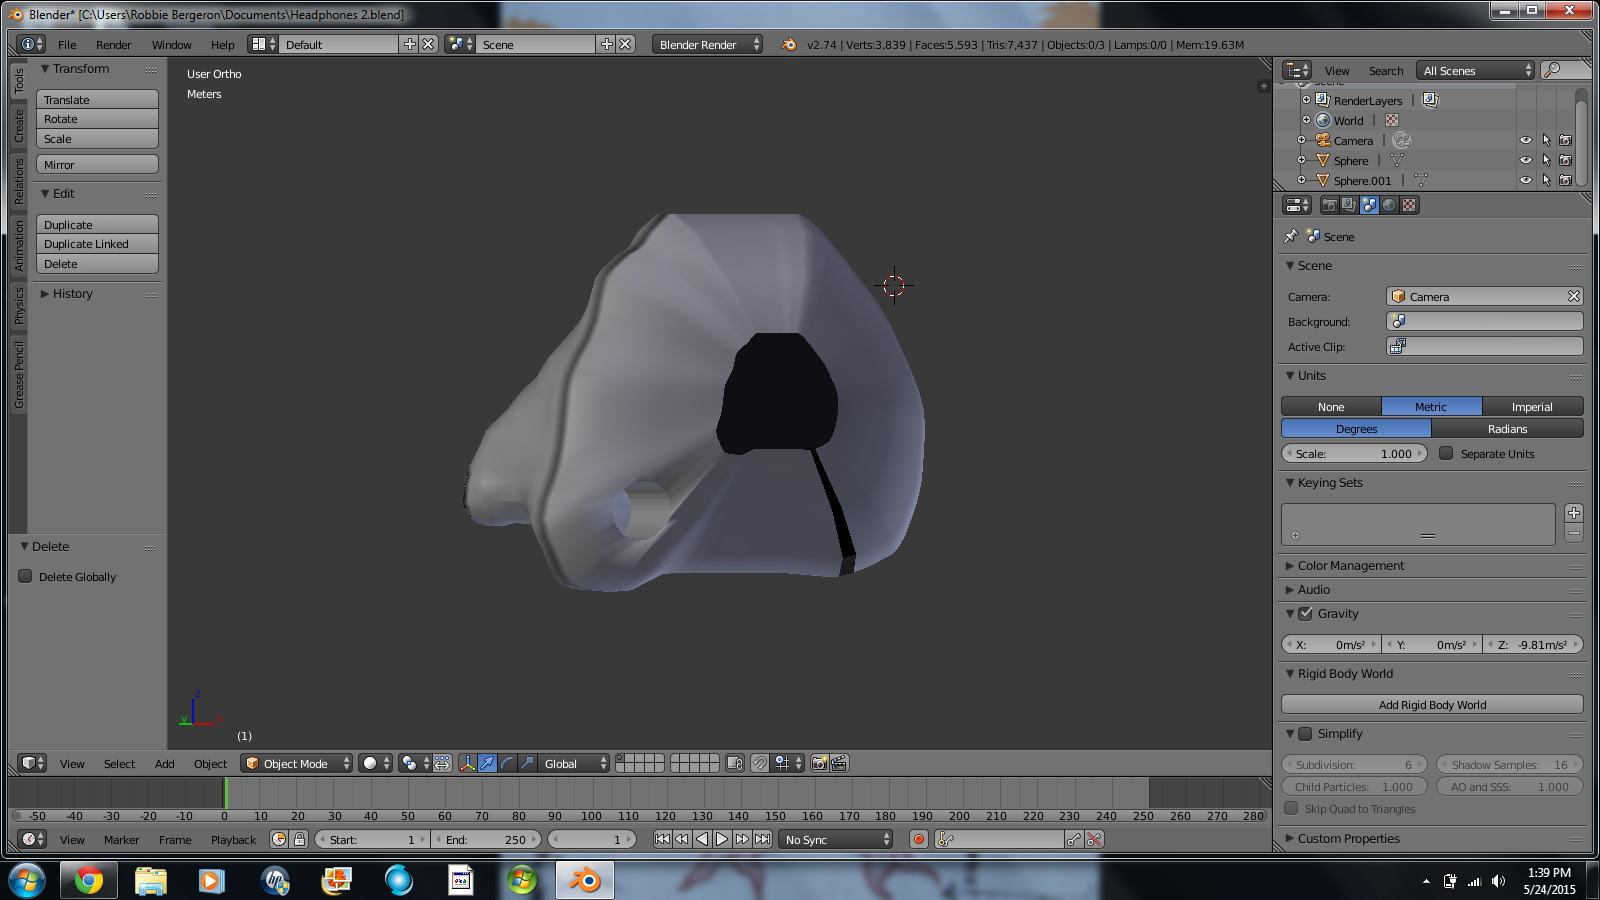
Task: Toggle Sphere.001 renderability camera icon
Action: pos(1566,180)
